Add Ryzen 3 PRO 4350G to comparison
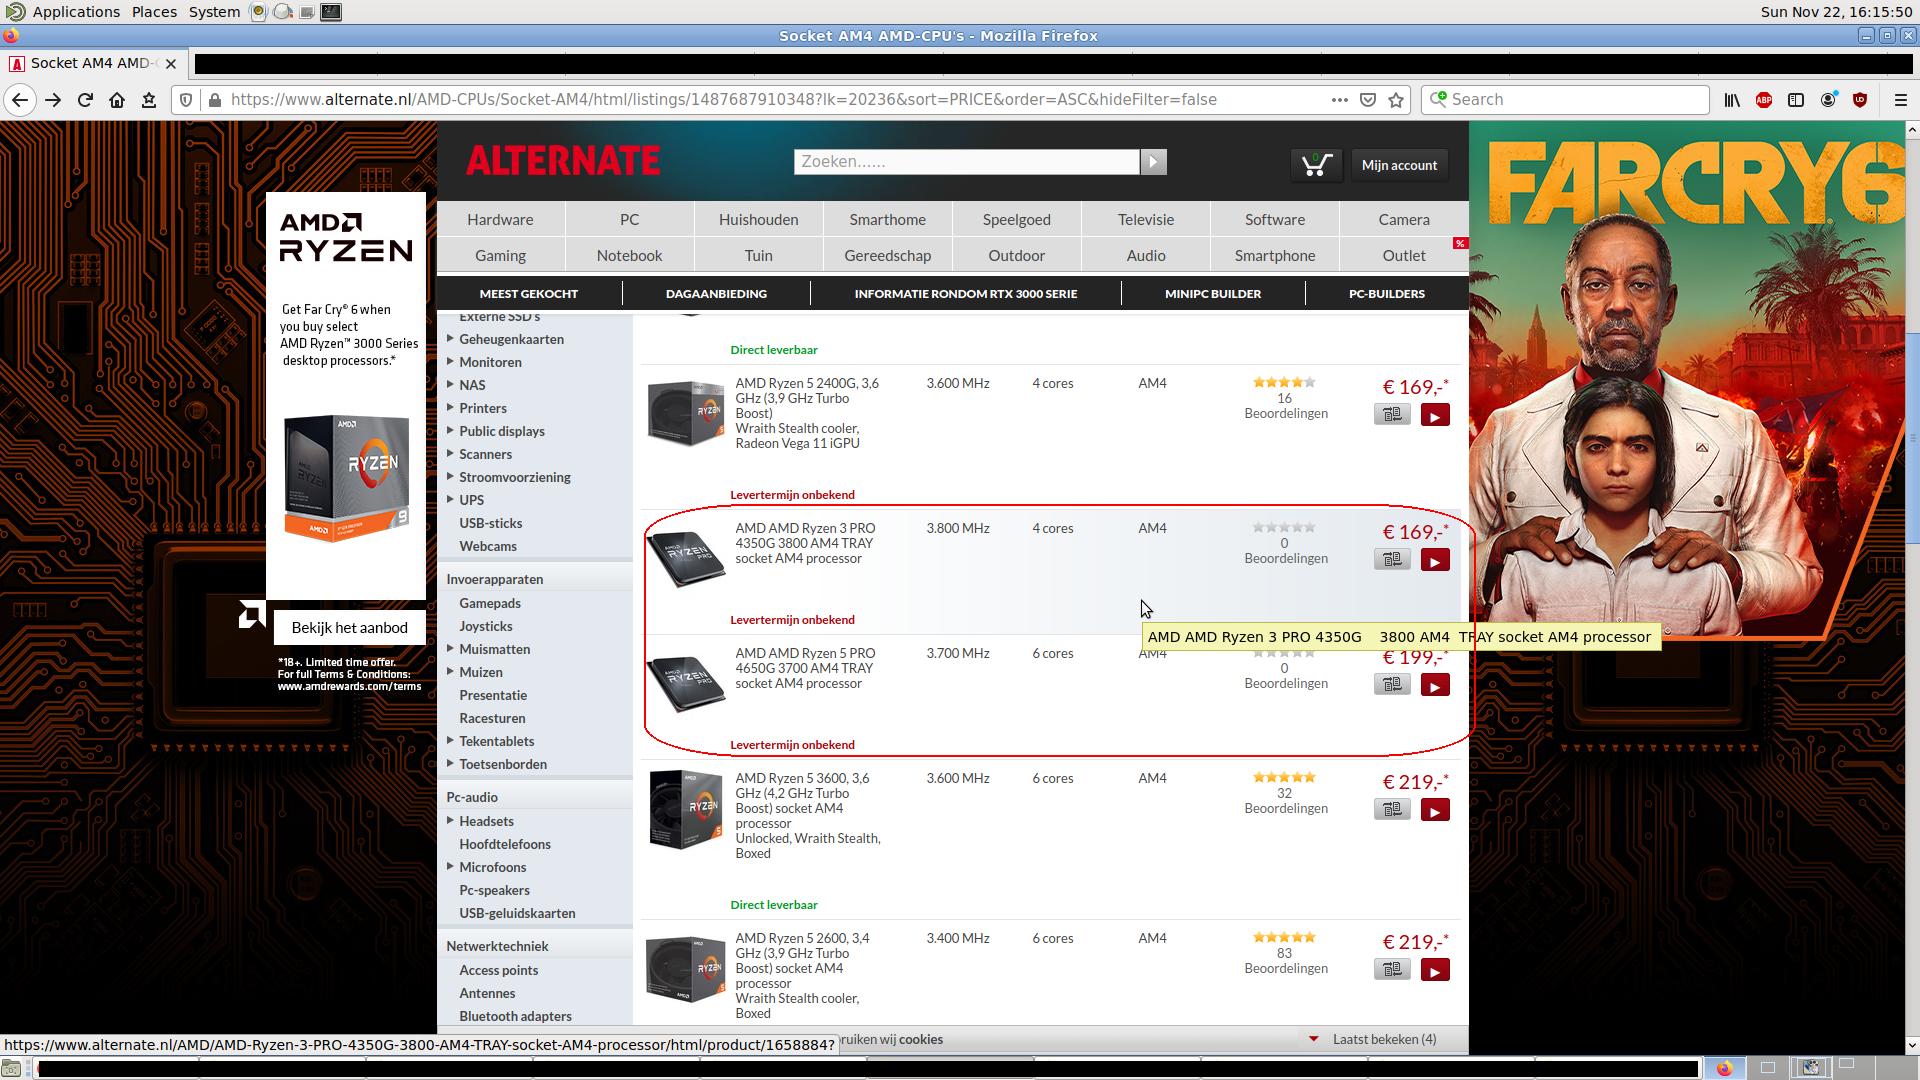 1392,559
